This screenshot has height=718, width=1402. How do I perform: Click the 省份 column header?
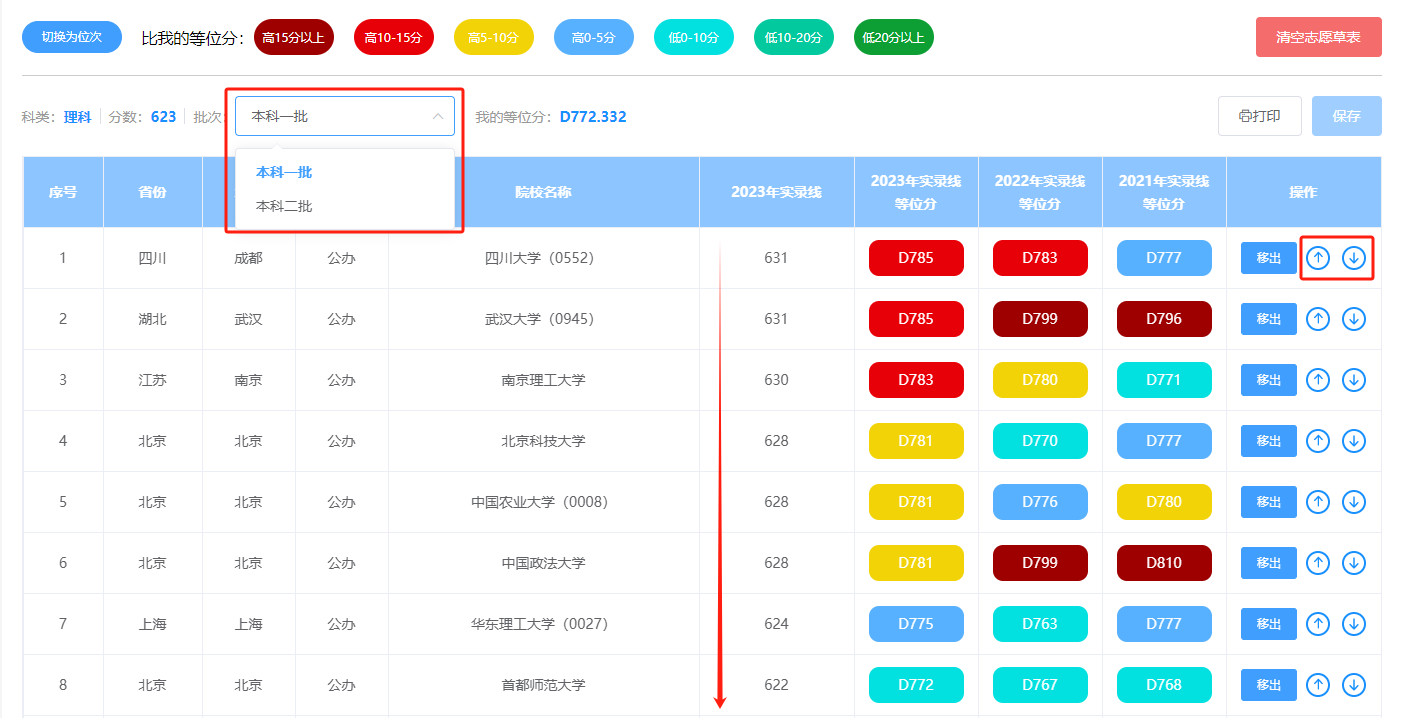click(x=152, y=192)
